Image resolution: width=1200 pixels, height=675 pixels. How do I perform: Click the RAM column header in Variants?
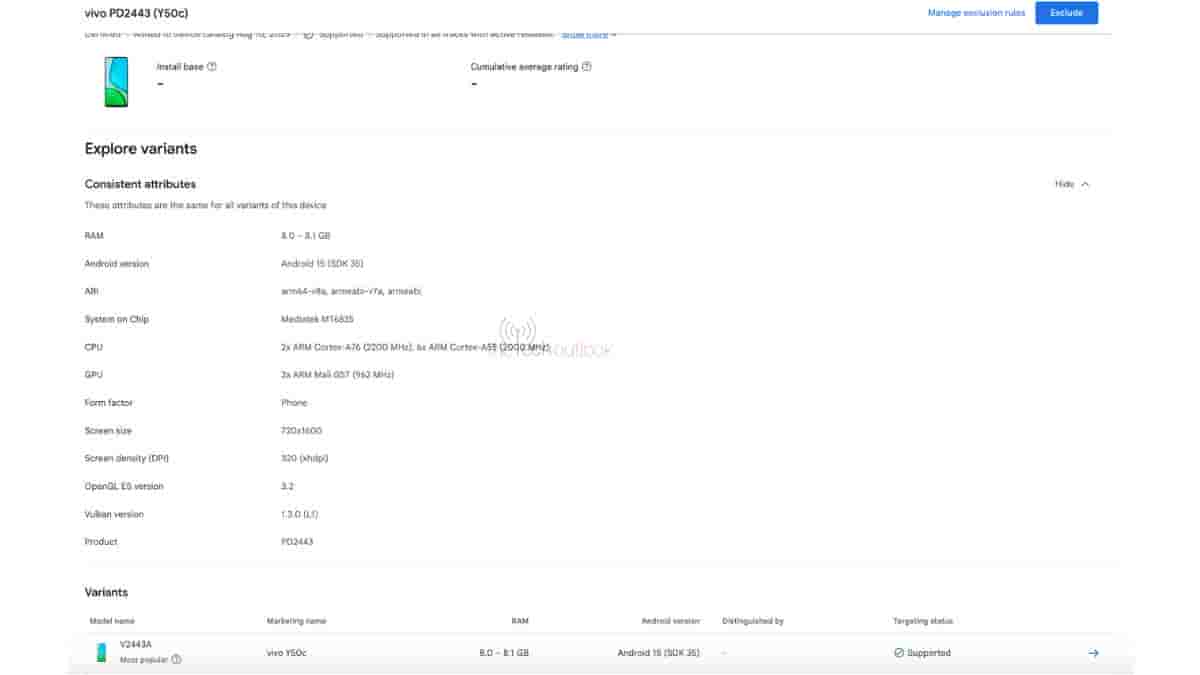[x=519, y=621]
